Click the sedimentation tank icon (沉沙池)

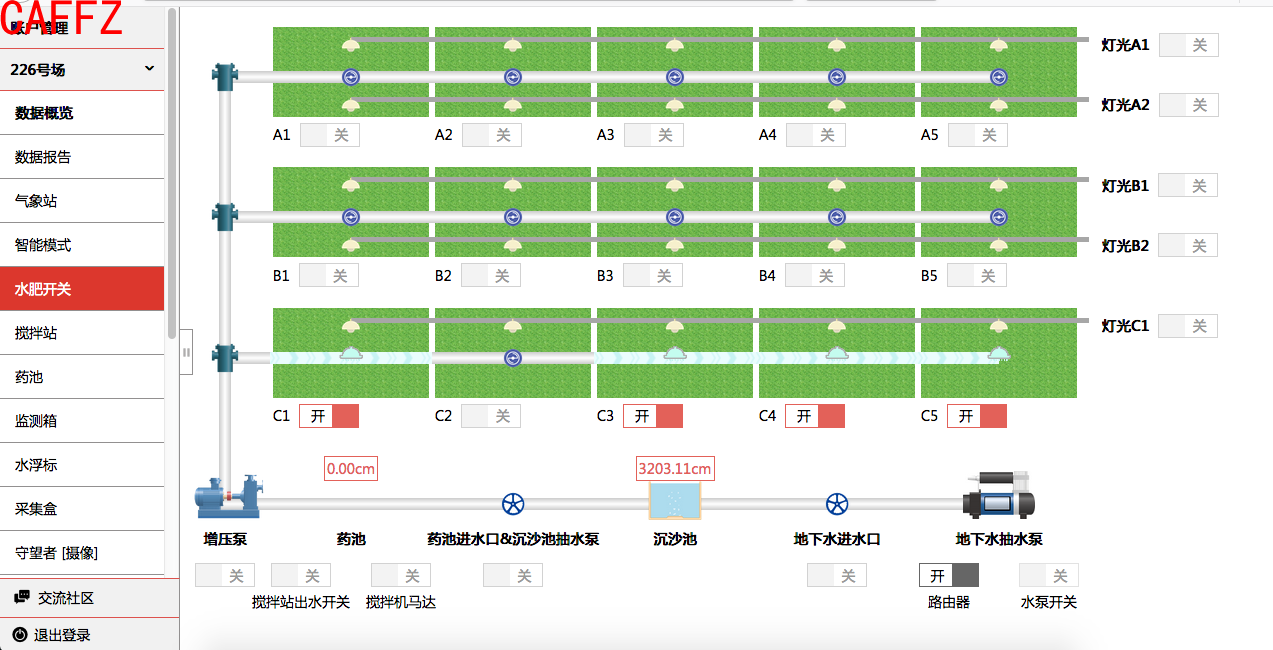pos(675,500)
